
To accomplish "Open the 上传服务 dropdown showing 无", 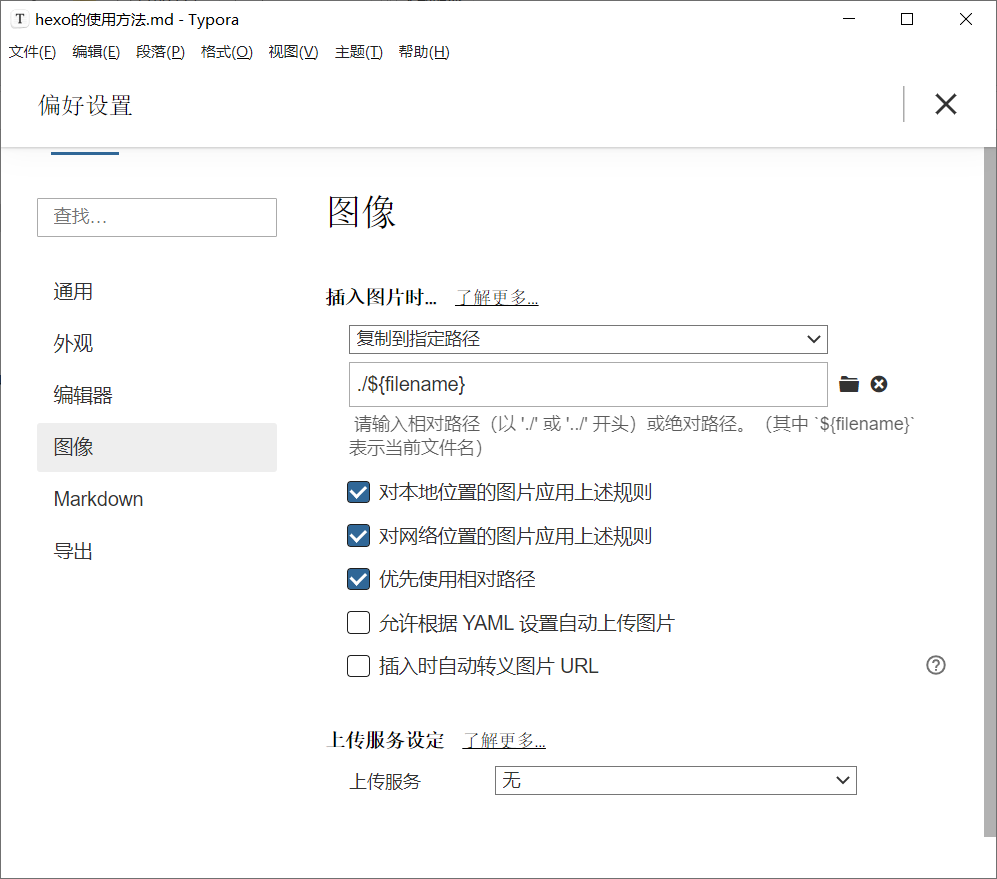I will tap(675, 780).
